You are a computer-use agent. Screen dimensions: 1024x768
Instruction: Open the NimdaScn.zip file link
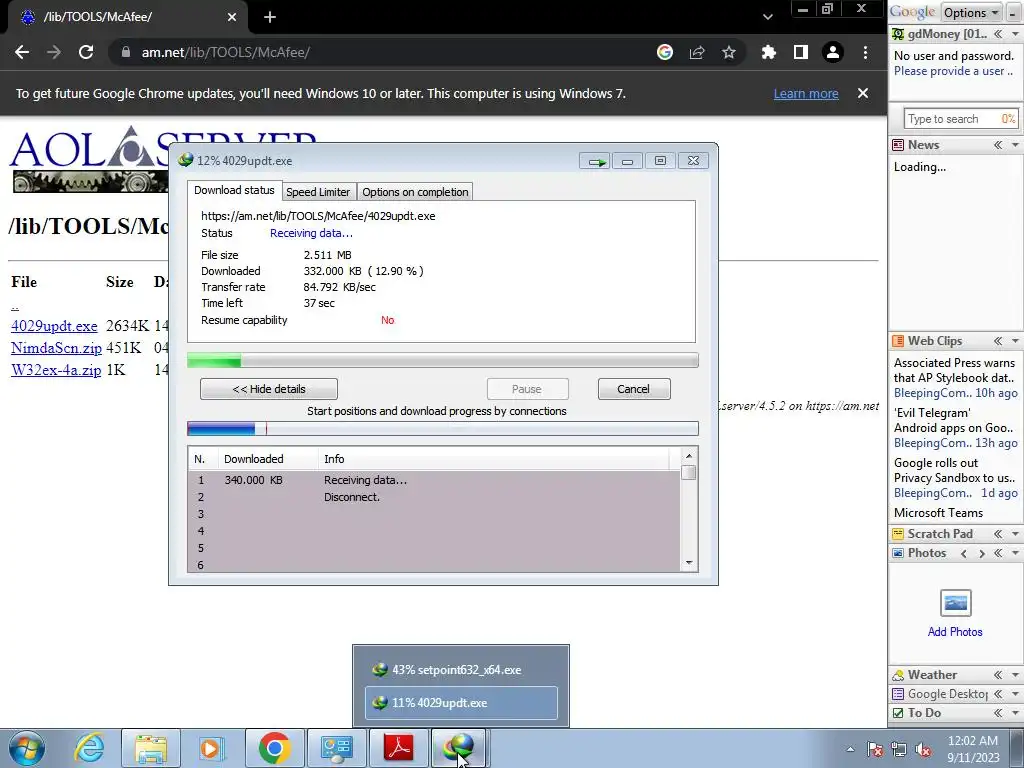56,348
